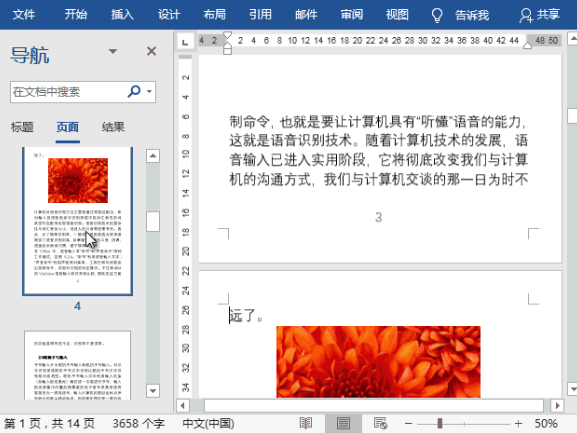Click the thumbnail pane scroll down arrow
This screenshot has width=577, height=433.
coord(153,390)
